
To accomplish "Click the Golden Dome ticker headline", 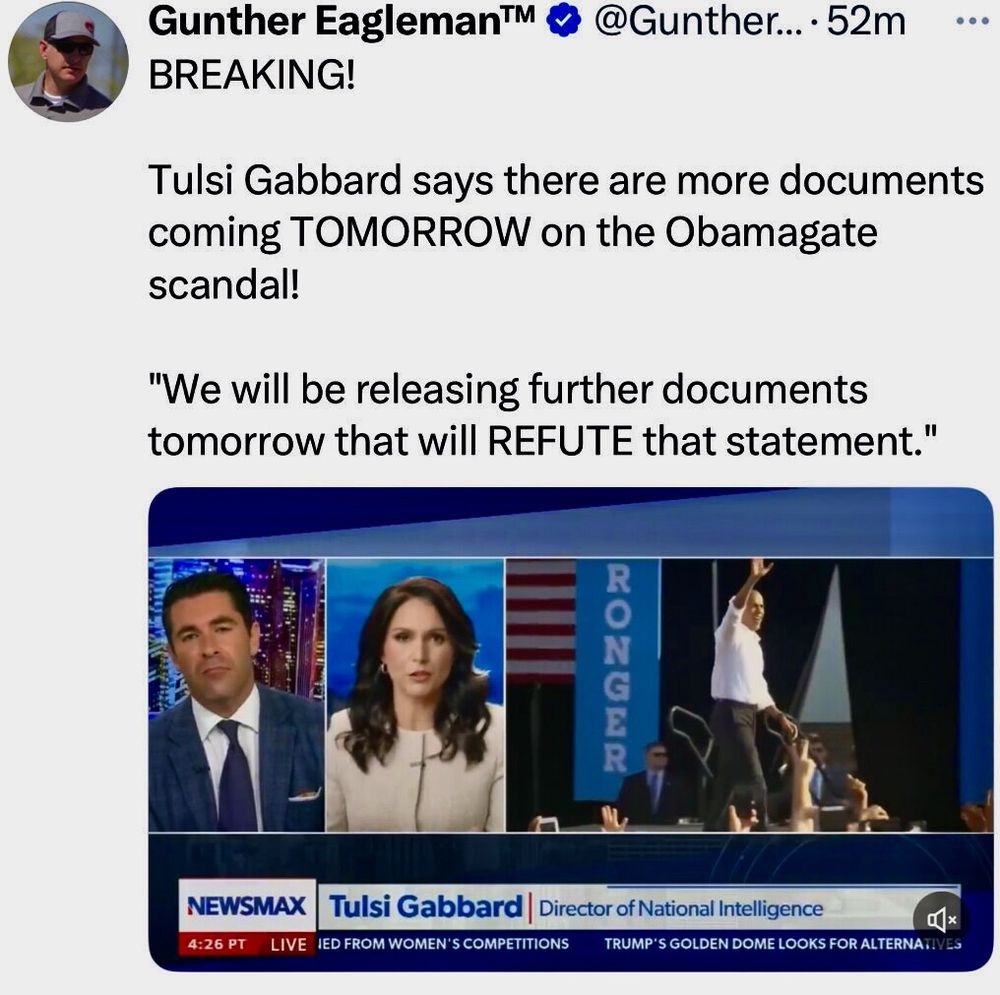I will tap(783, 943).
